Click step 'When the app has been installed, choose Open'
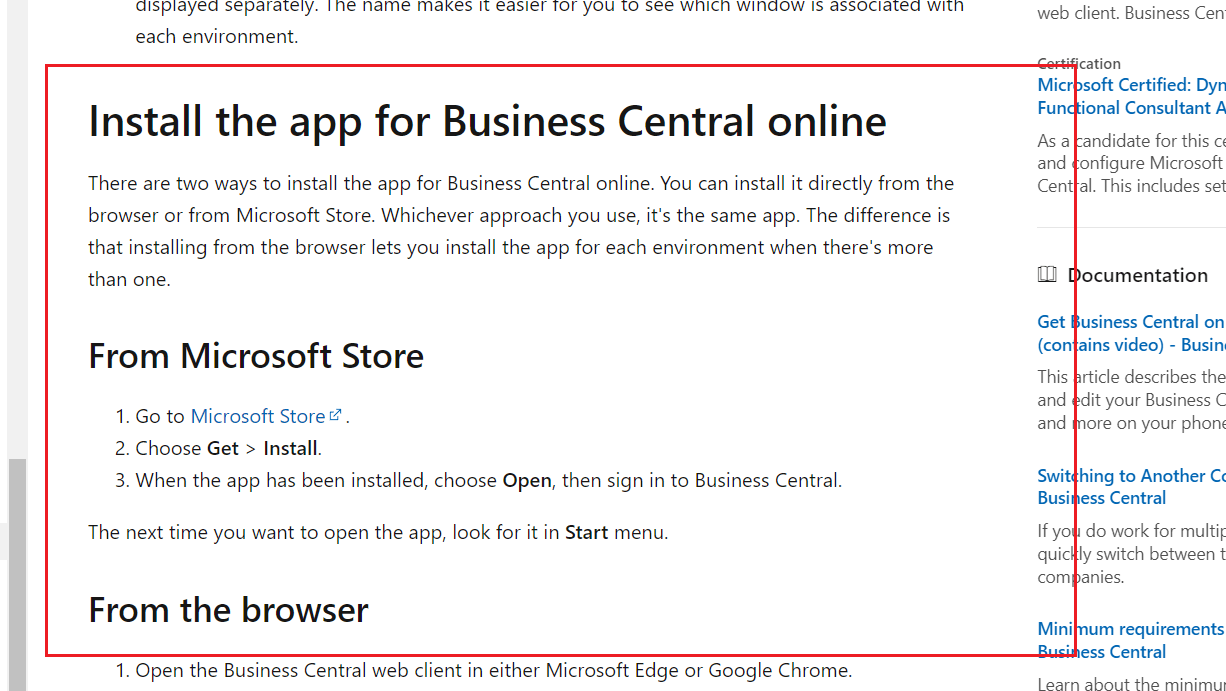 pos(489,480)
